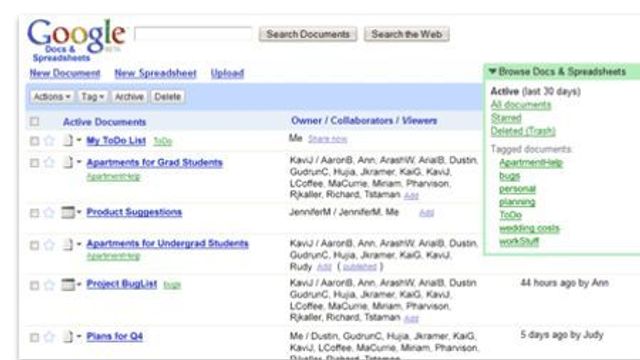
Task: Filter by planning tag in sidebar
Action: [x=517, y=202]
